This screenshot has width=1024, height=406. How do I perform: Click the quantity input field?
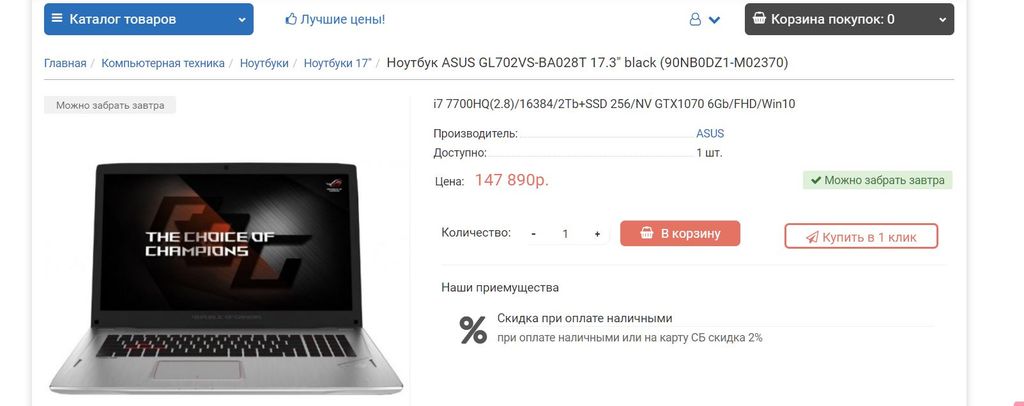coord(566,234)
